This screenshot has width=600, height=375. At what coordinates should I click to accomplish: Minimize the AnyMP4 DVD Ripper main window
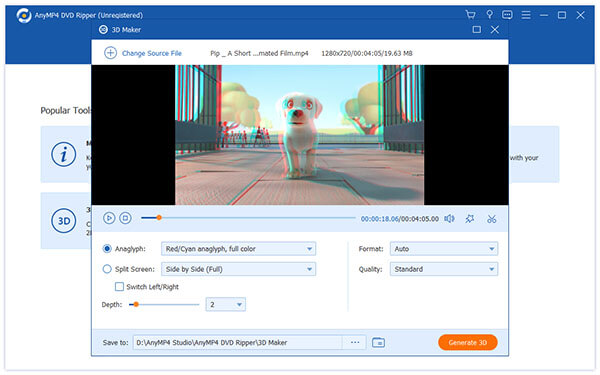click(x=544, y=15)
